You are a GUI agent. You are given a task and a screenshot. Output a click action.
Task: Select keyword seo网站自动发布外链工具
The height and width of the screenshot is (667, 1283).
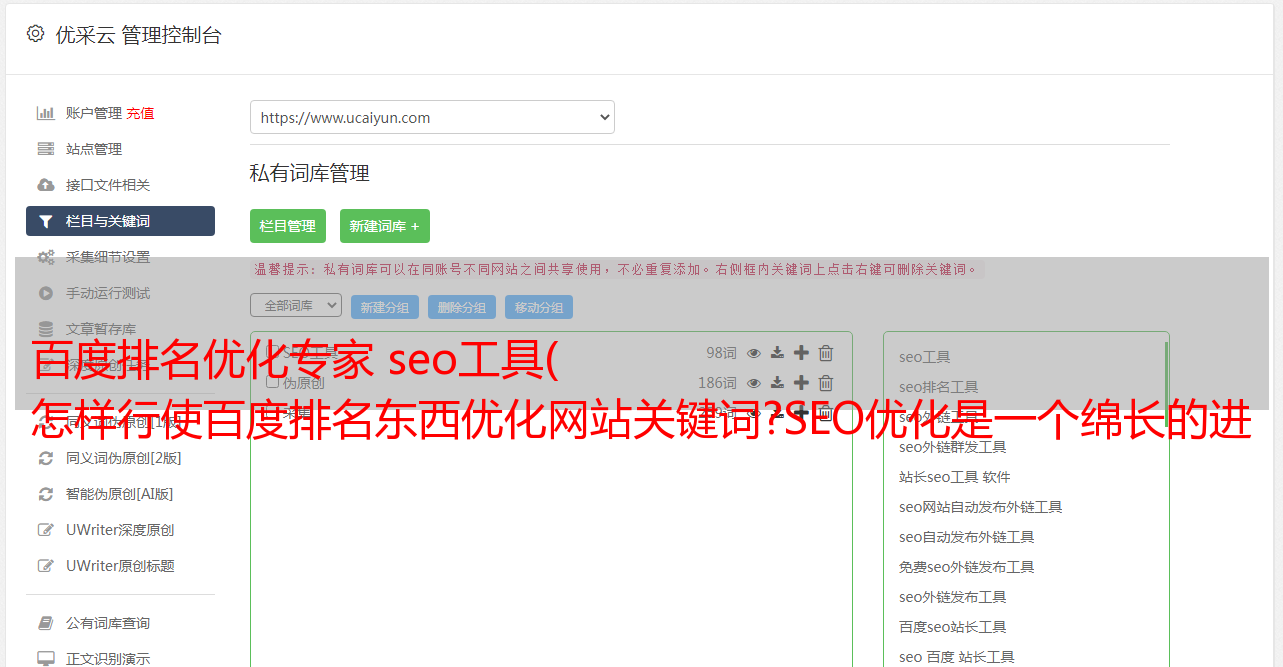(981, 507)
